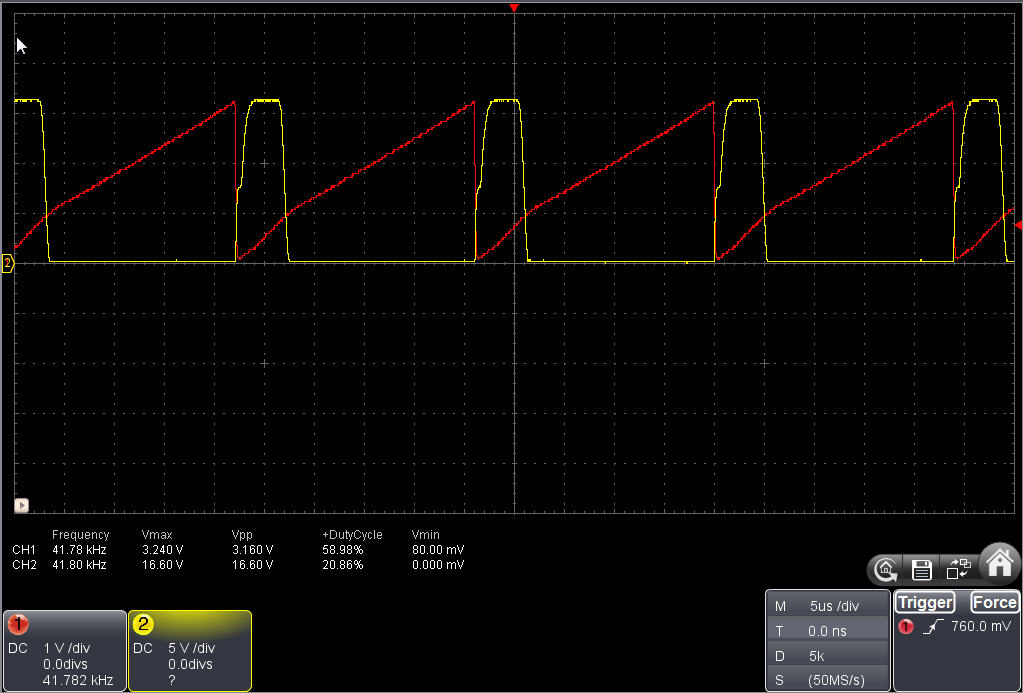This screenshot has height=693, width=1023.
Task: Toggle the channel 1 panel showing 1 V/div
Action: 65,650
